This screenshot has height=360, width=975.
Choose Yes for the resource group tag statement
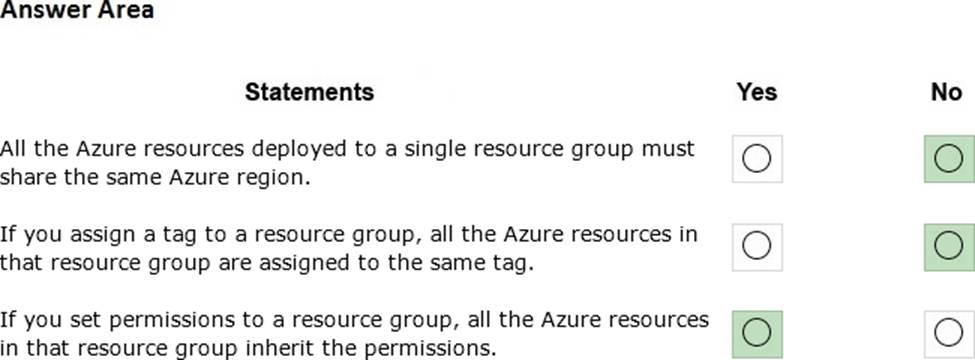click(x=757, y=247)
